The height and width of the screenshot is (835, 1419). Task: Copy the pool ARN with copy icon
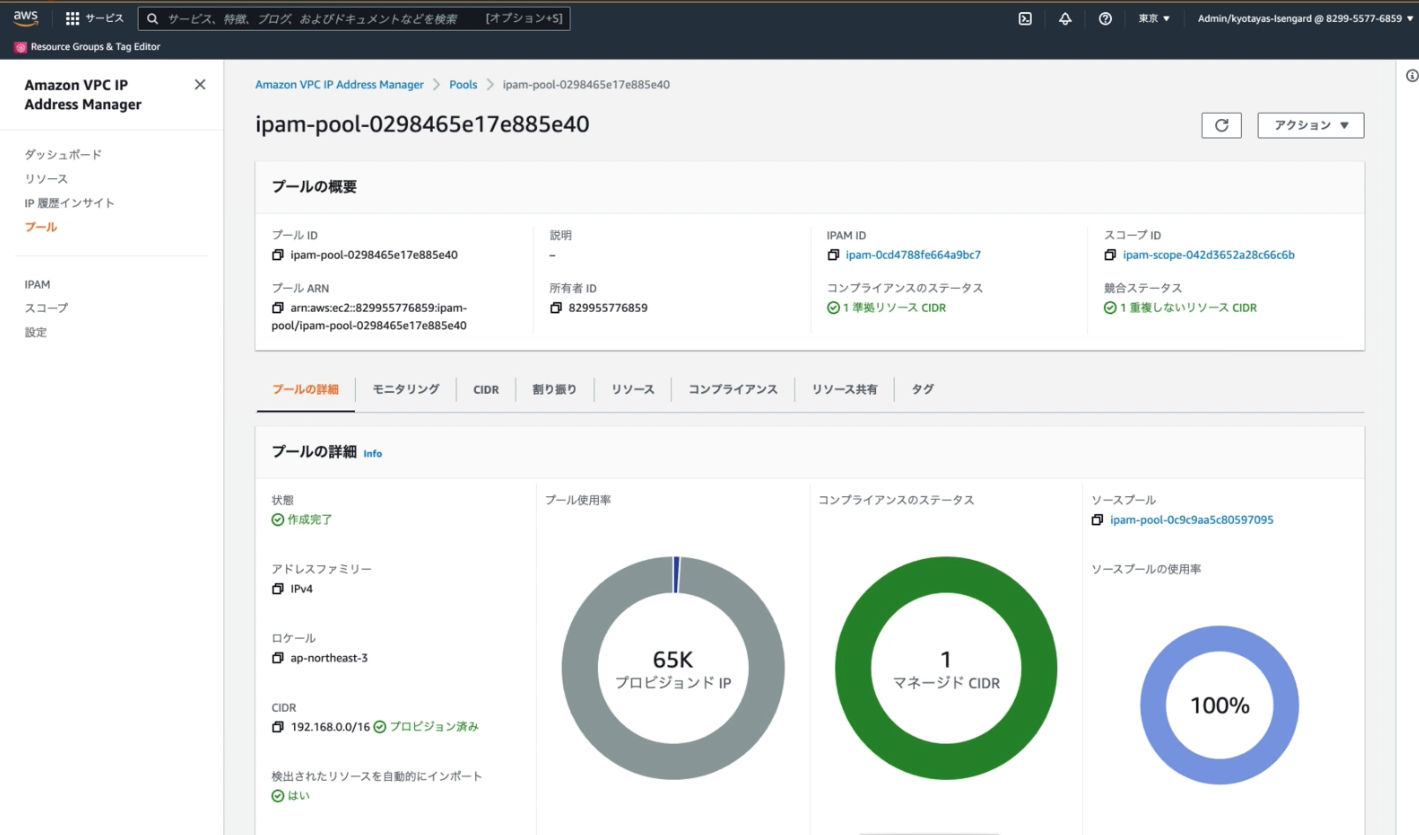[x=278, y=308]
